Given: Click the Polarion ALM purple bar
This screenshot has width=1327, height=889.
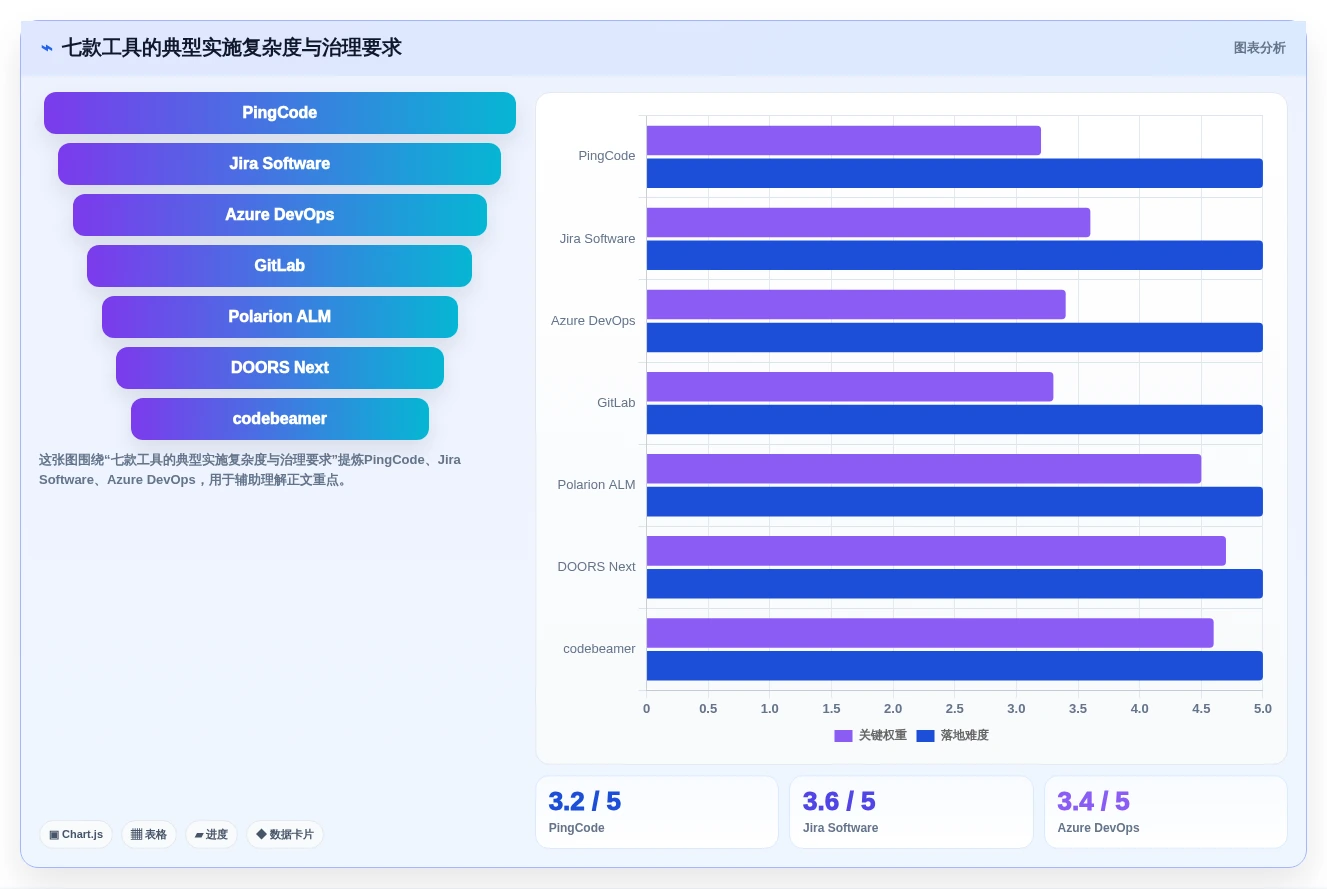Looking at the screenshot, I should pyautogui.click(x=924, y=469).
